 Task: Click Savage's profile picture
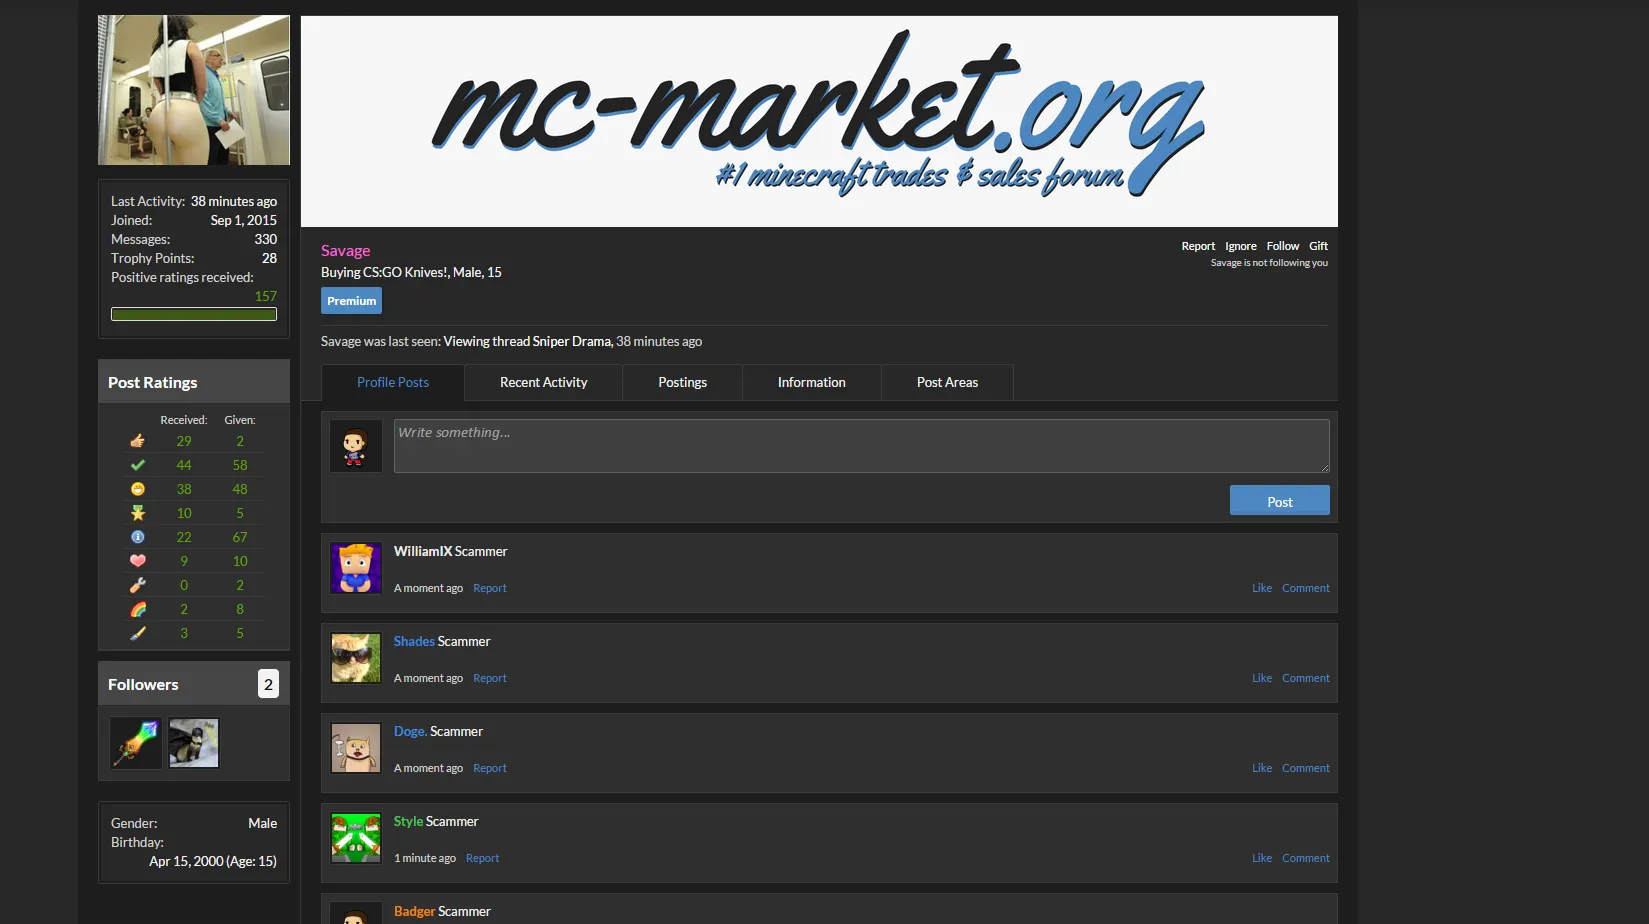[x=194, y=90]
